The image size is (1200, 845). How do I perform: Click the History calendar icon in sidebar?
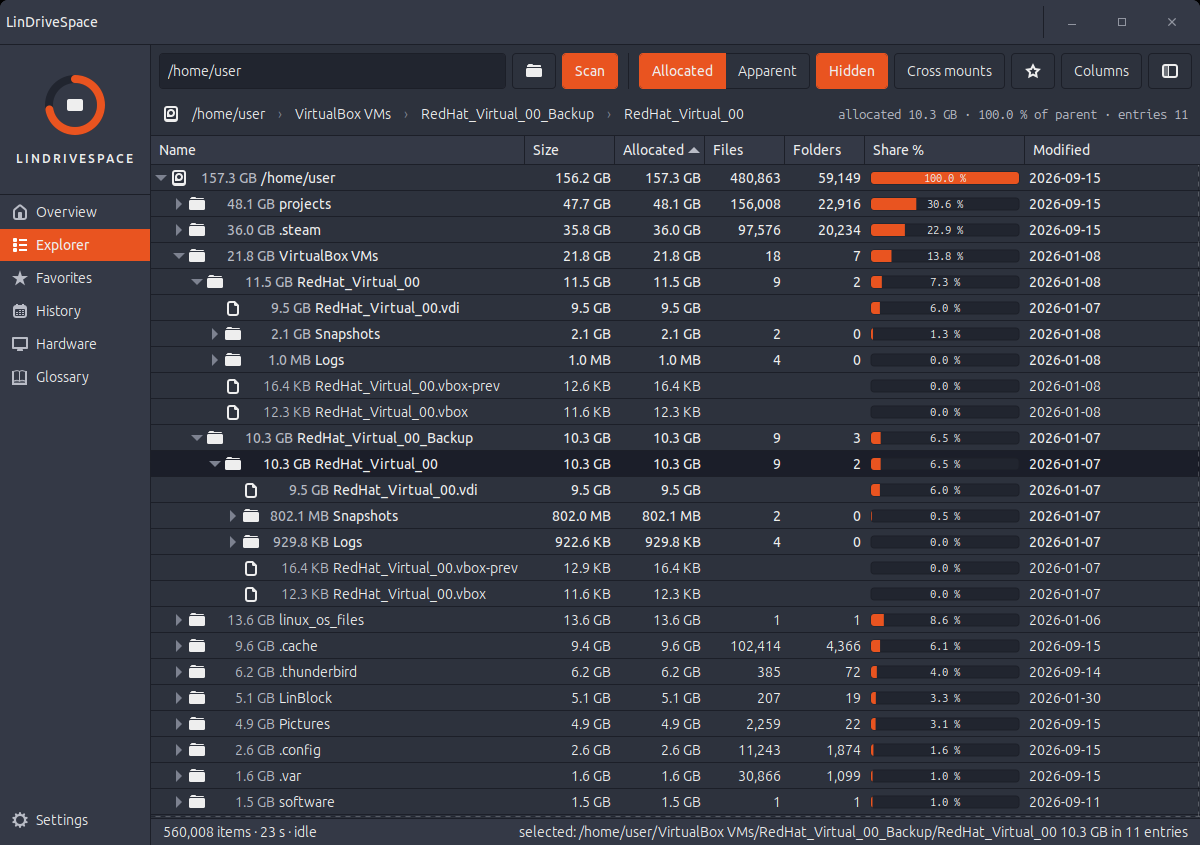pos(19,311)
